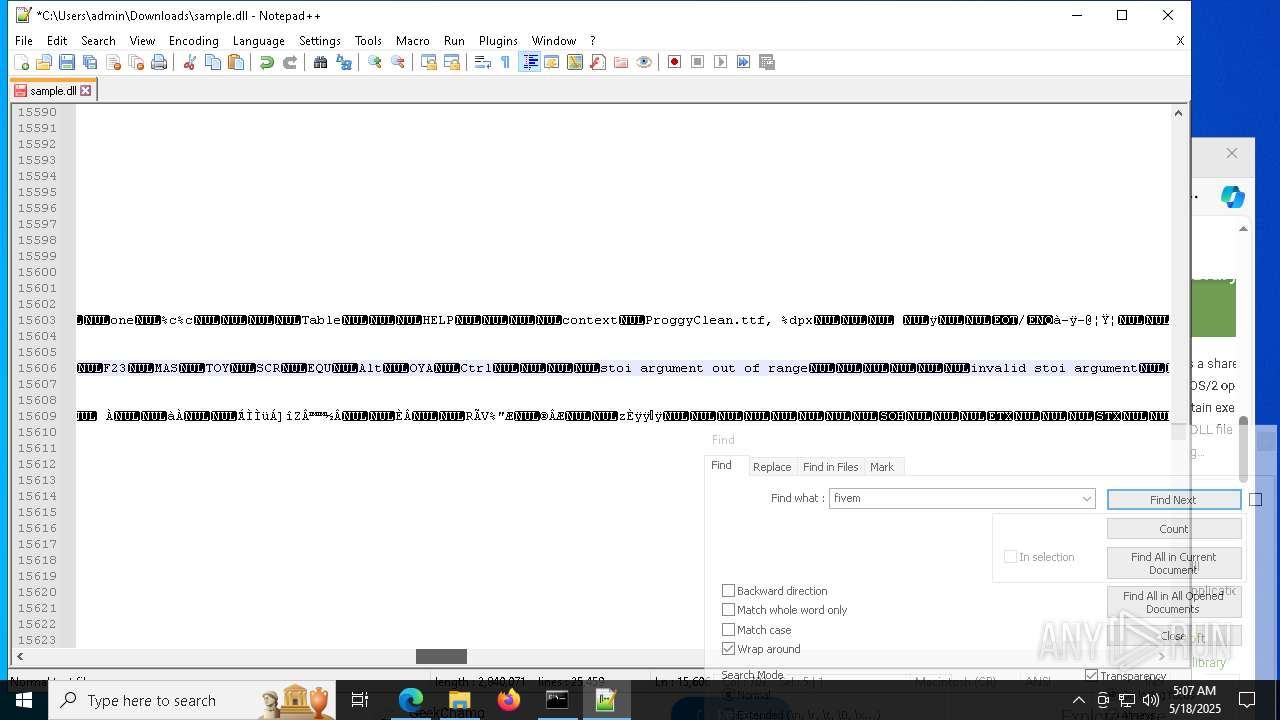Close the sample.dll tab with its X
Screen dimensions: 1280x720
click(86, 90)
